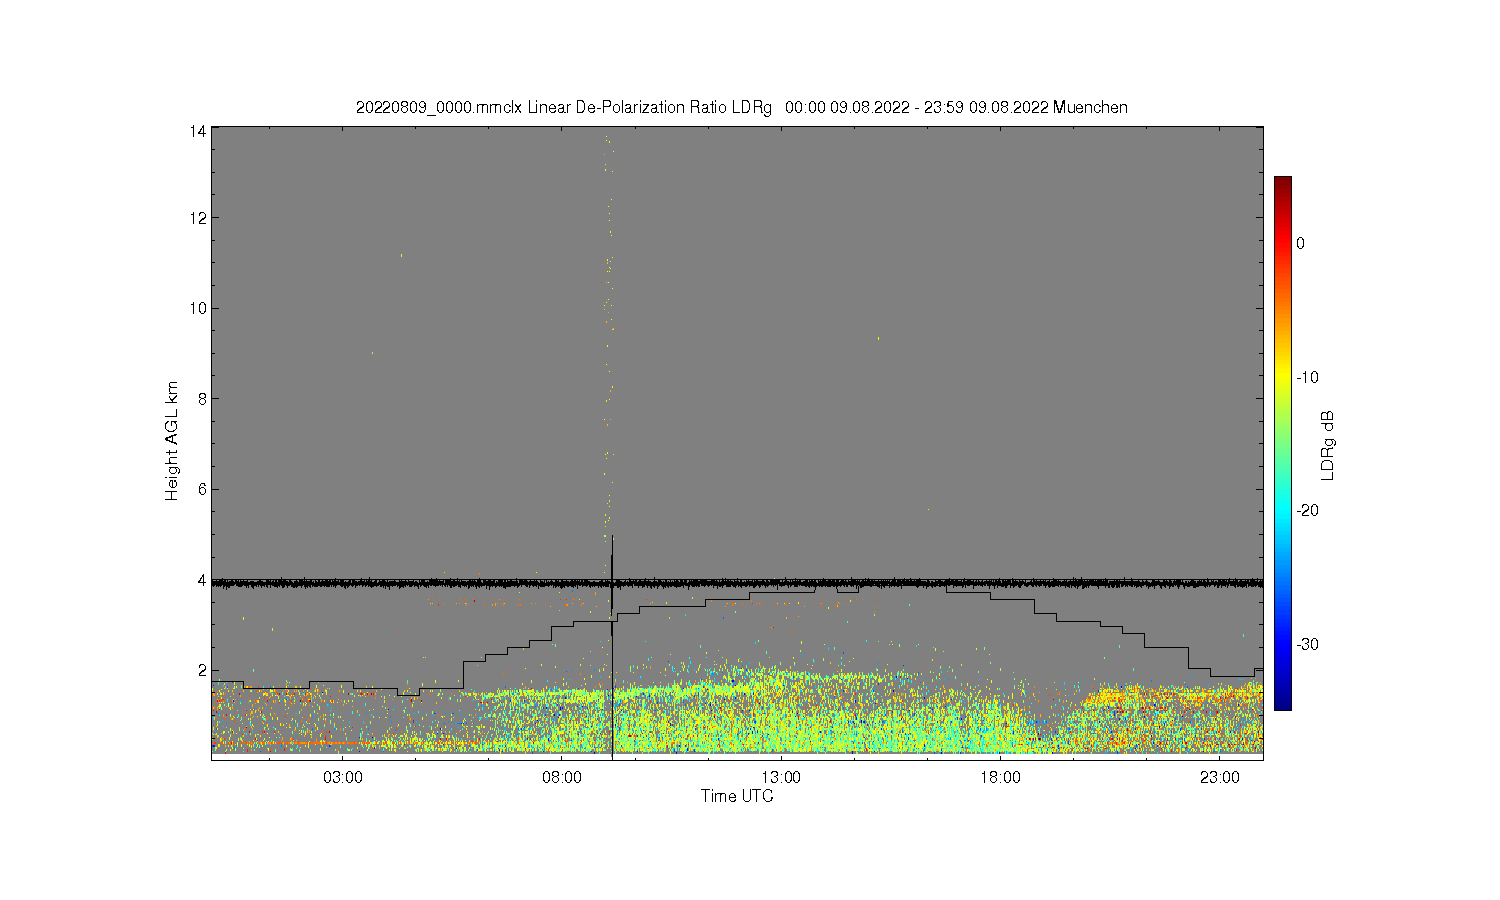Click the '-30' colorbar tick label
Viewport: 1500px width, 900px height.
point(1307,644)
